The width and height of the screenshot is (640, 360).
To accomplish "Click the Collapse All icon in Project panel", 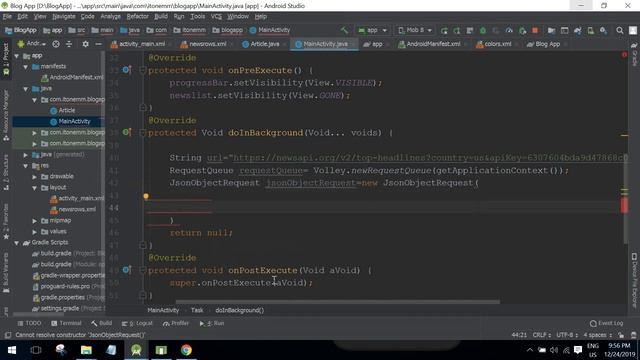I will click(x=69, y=44).
